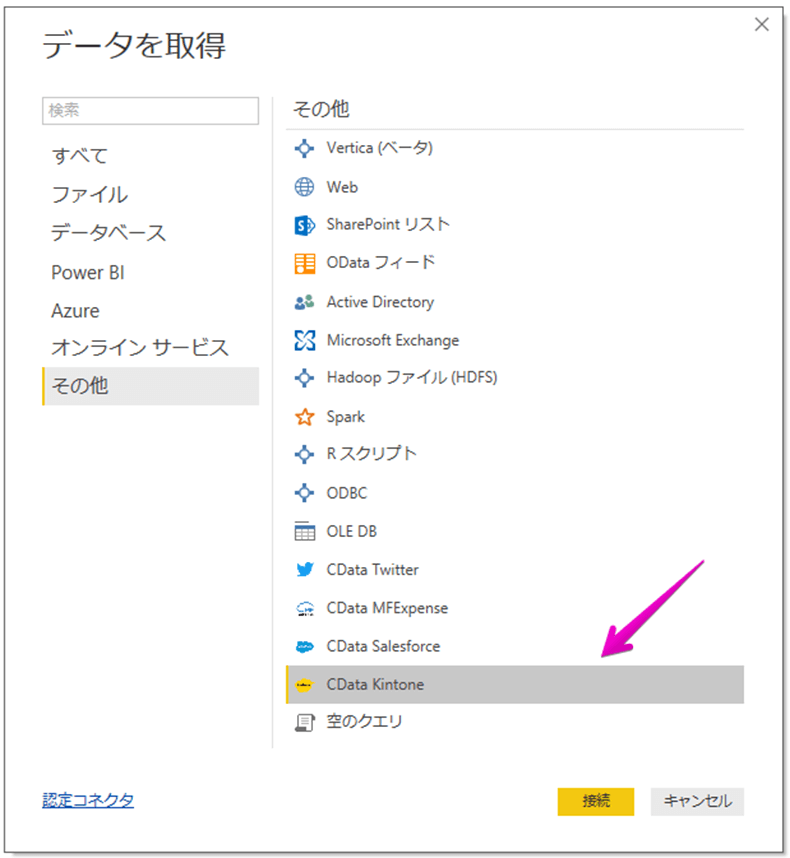Screen dimensions: 790x858
Task: Select the データベース category
Action: [x=150, y=233]
